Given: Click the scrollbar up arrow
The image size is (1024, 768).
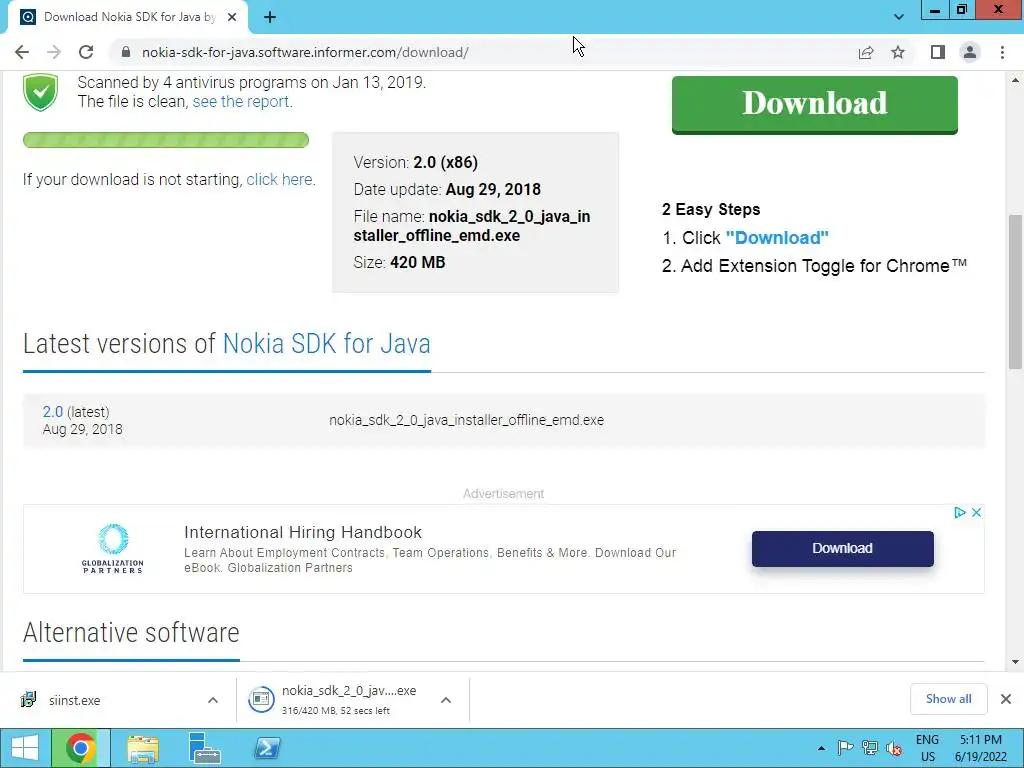Looking at the screenshot, I should click(1015, 80).
